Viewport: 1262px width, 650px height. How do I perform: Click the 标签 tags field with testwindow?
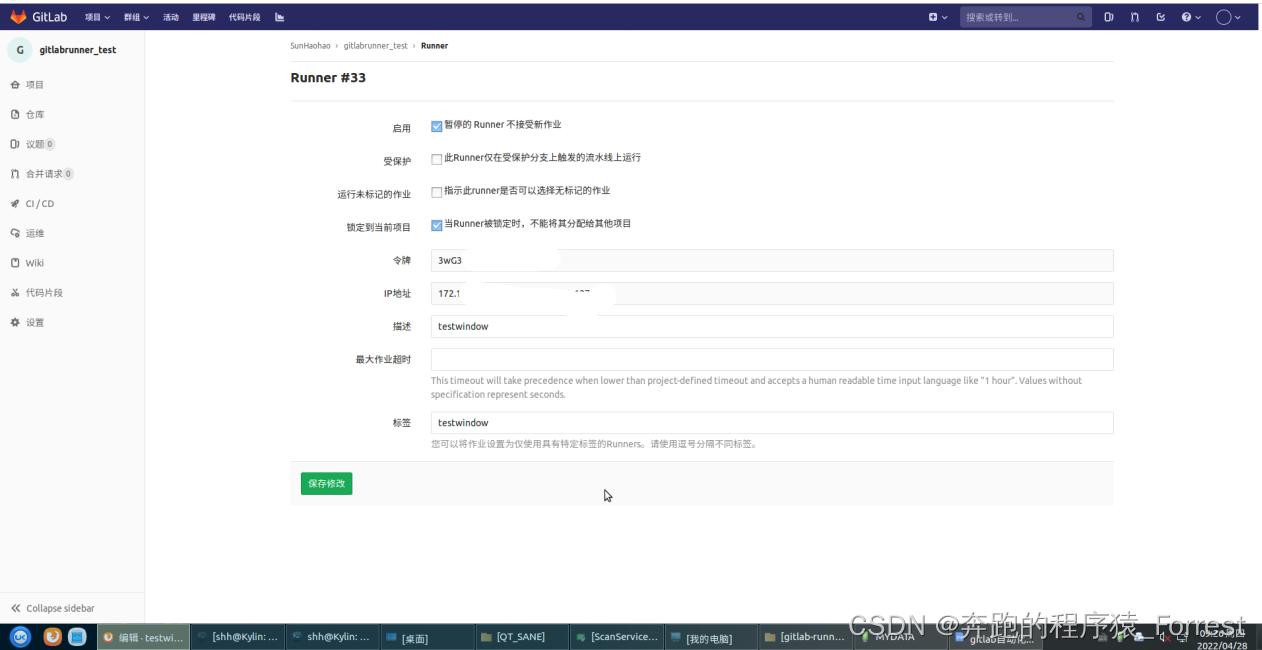tap(772, 422)
